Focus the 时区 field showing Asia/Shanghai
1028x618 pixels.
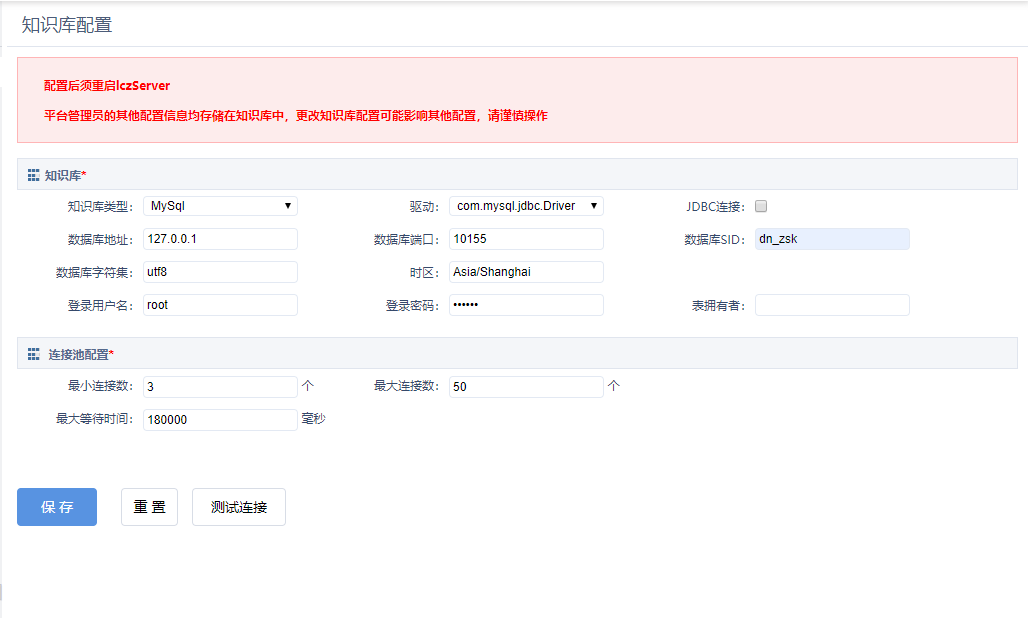click(526, 272)
